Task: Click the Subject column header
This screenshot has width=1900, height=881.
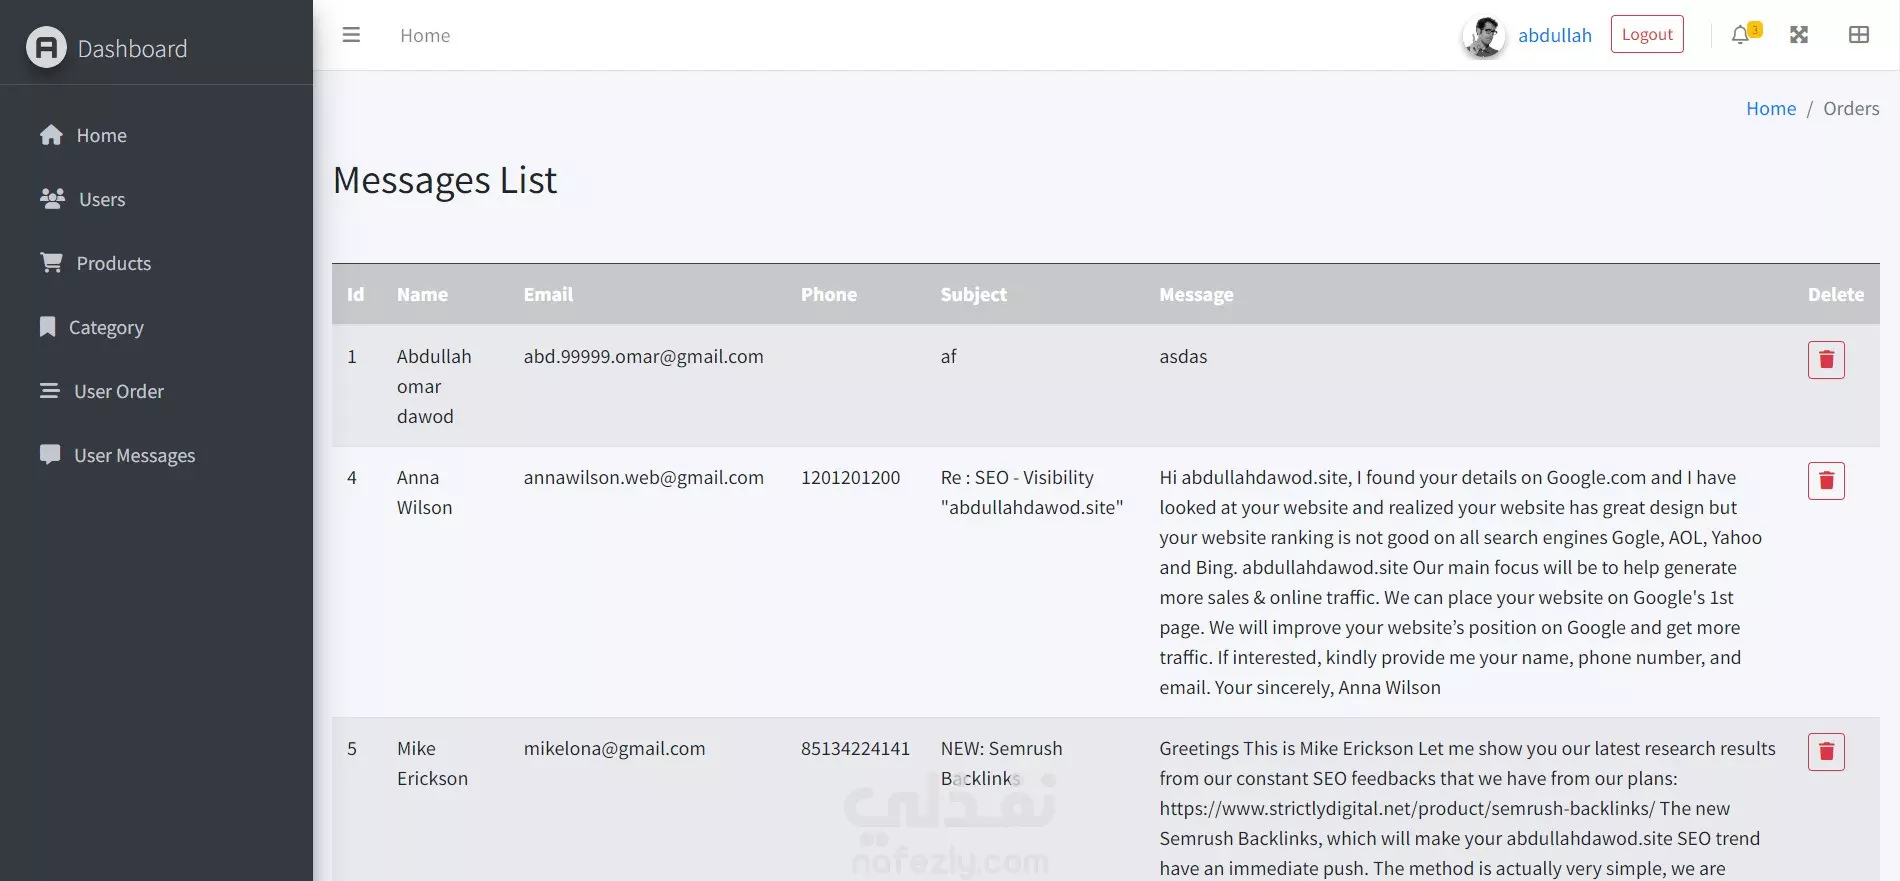Action: click(973, 294)
